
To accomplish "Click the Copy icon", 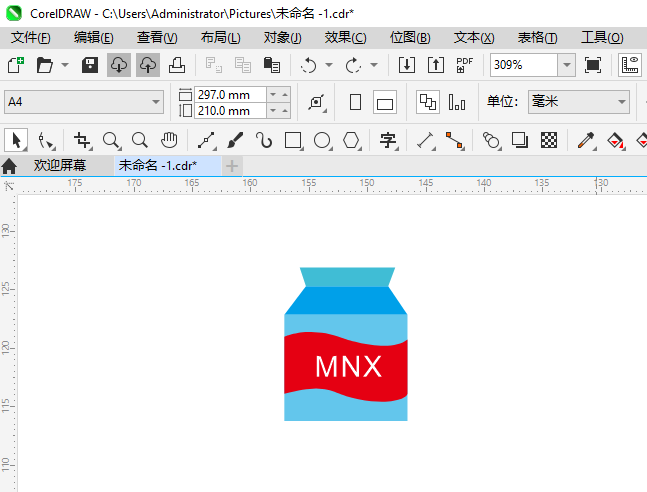I will pyautogui.click(x=243, y=65).
